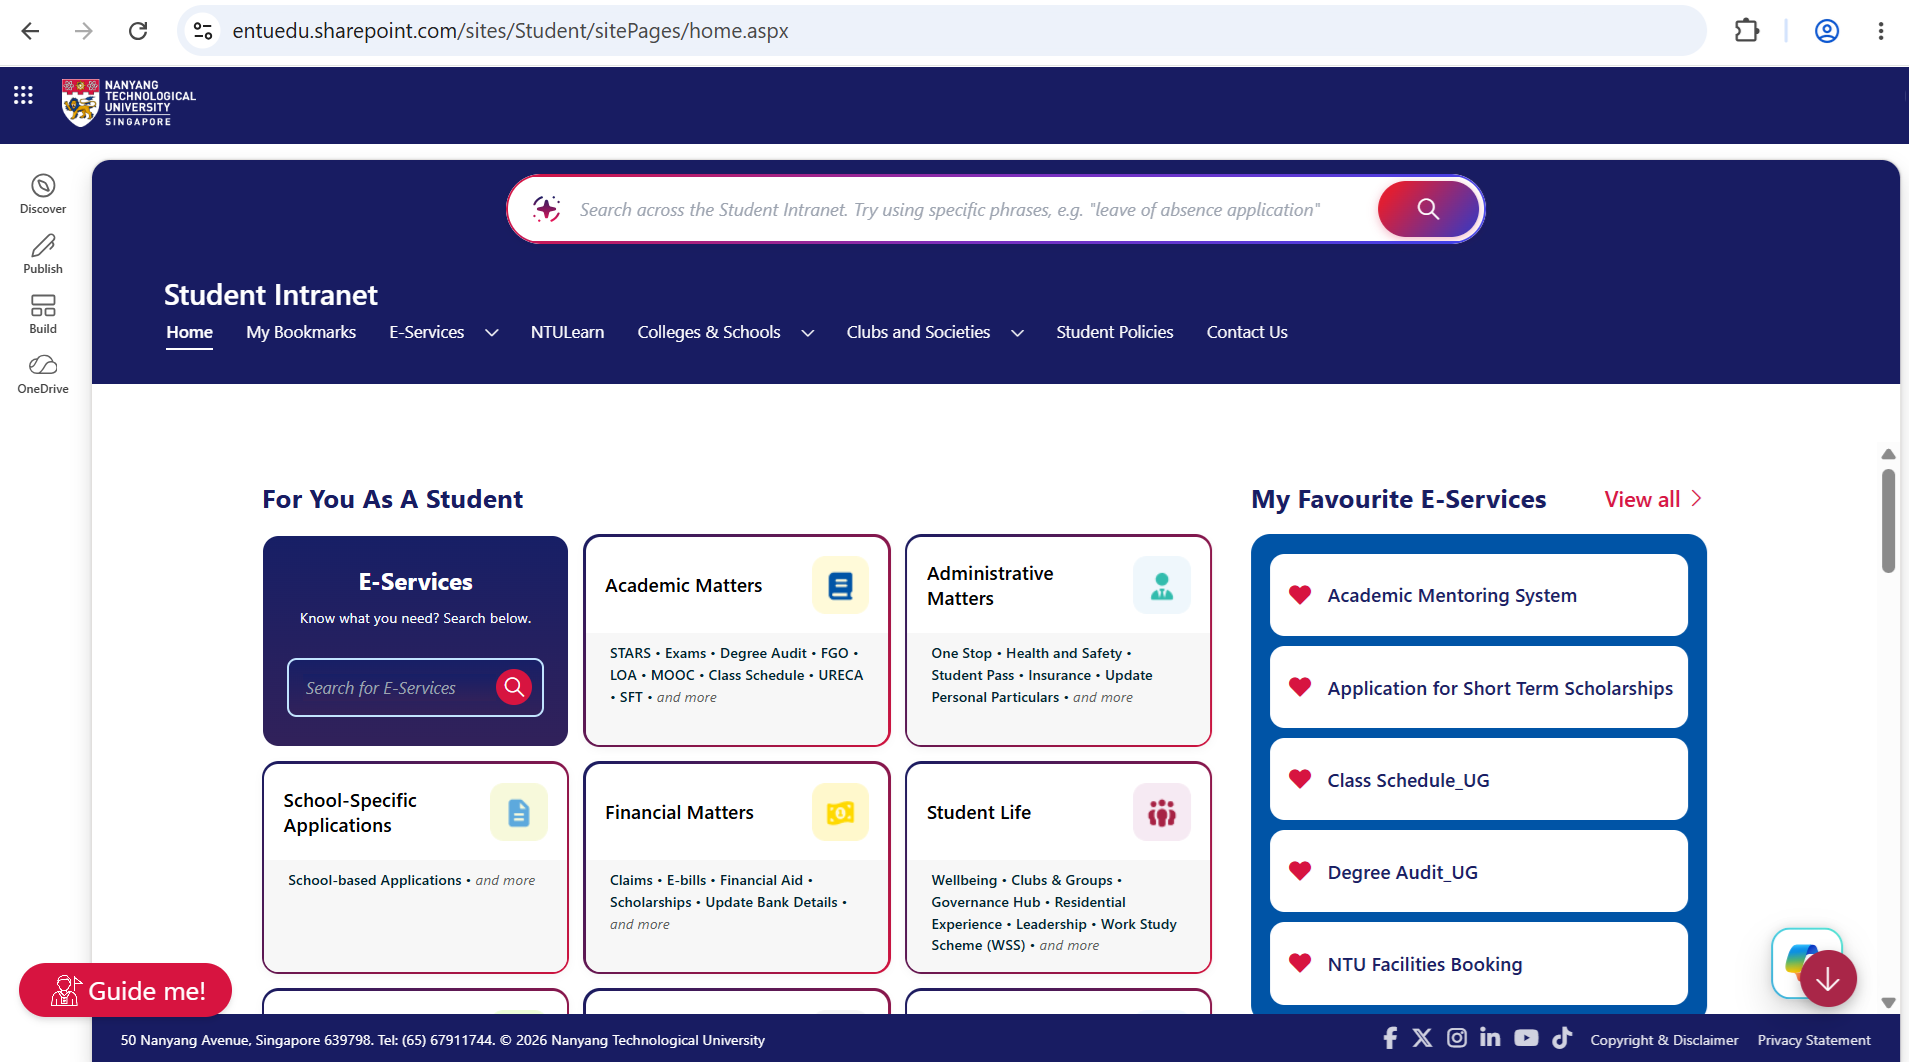1909x1062 pixels.
Task: Open the NTU X (Twitter) icon
Action: [1422, 1038]
